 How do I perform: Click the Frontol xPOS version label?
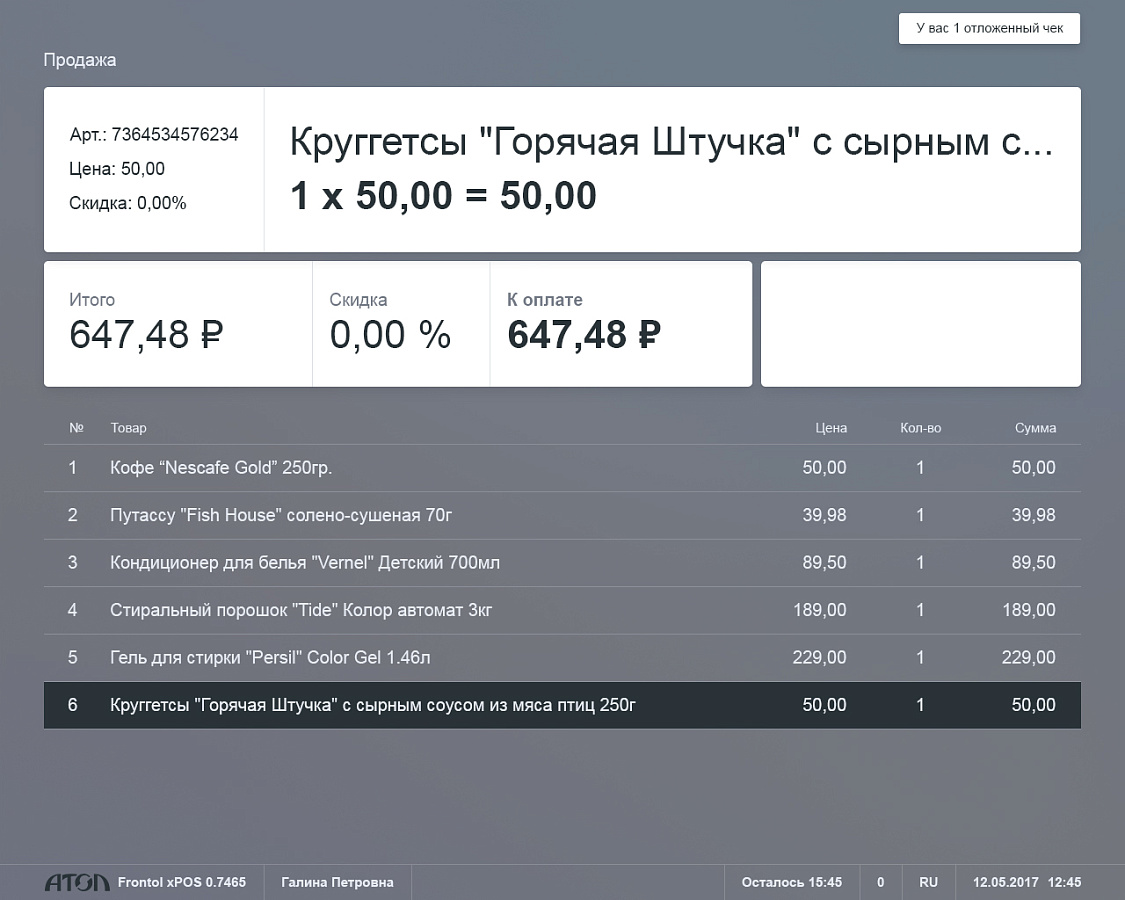point(181,882)
